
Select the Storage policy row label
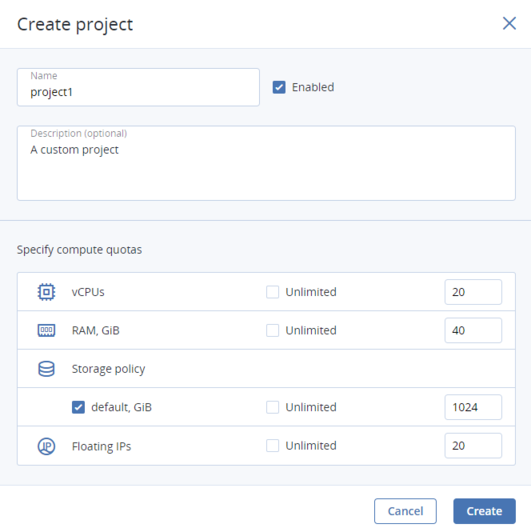coord(108,369)
